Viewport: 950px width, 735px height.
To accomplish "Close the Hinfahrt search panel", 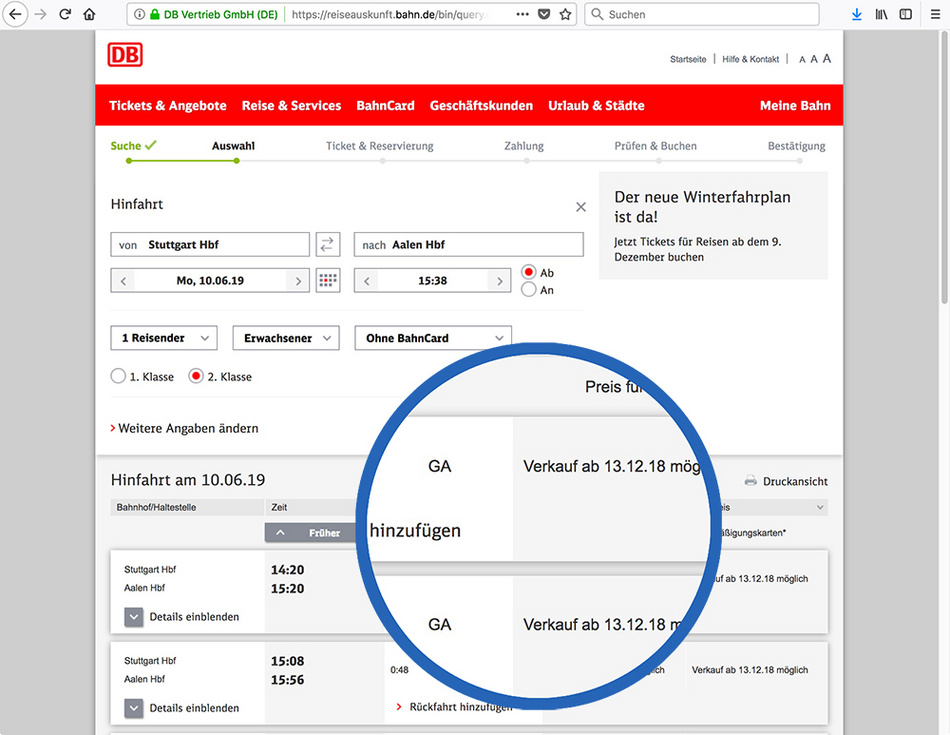I will click(x=580, y=207).
